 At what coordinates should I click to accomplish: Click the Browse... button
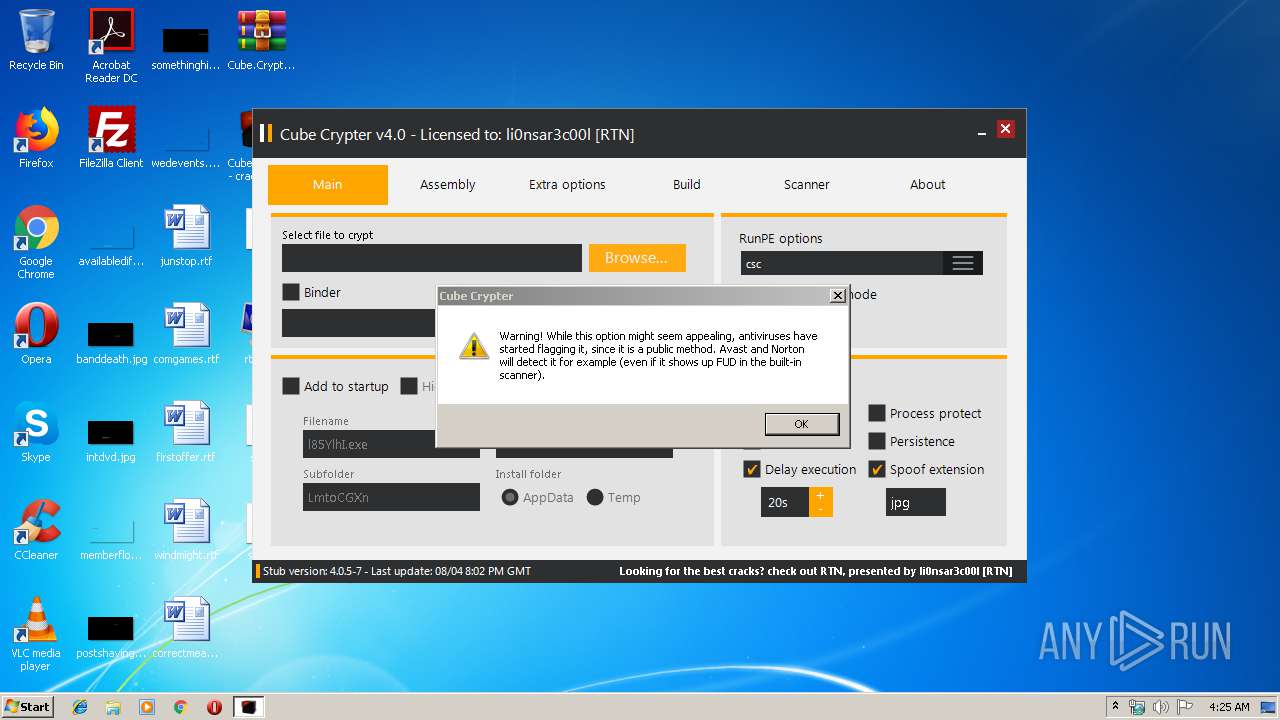click(x=637, y=258)
